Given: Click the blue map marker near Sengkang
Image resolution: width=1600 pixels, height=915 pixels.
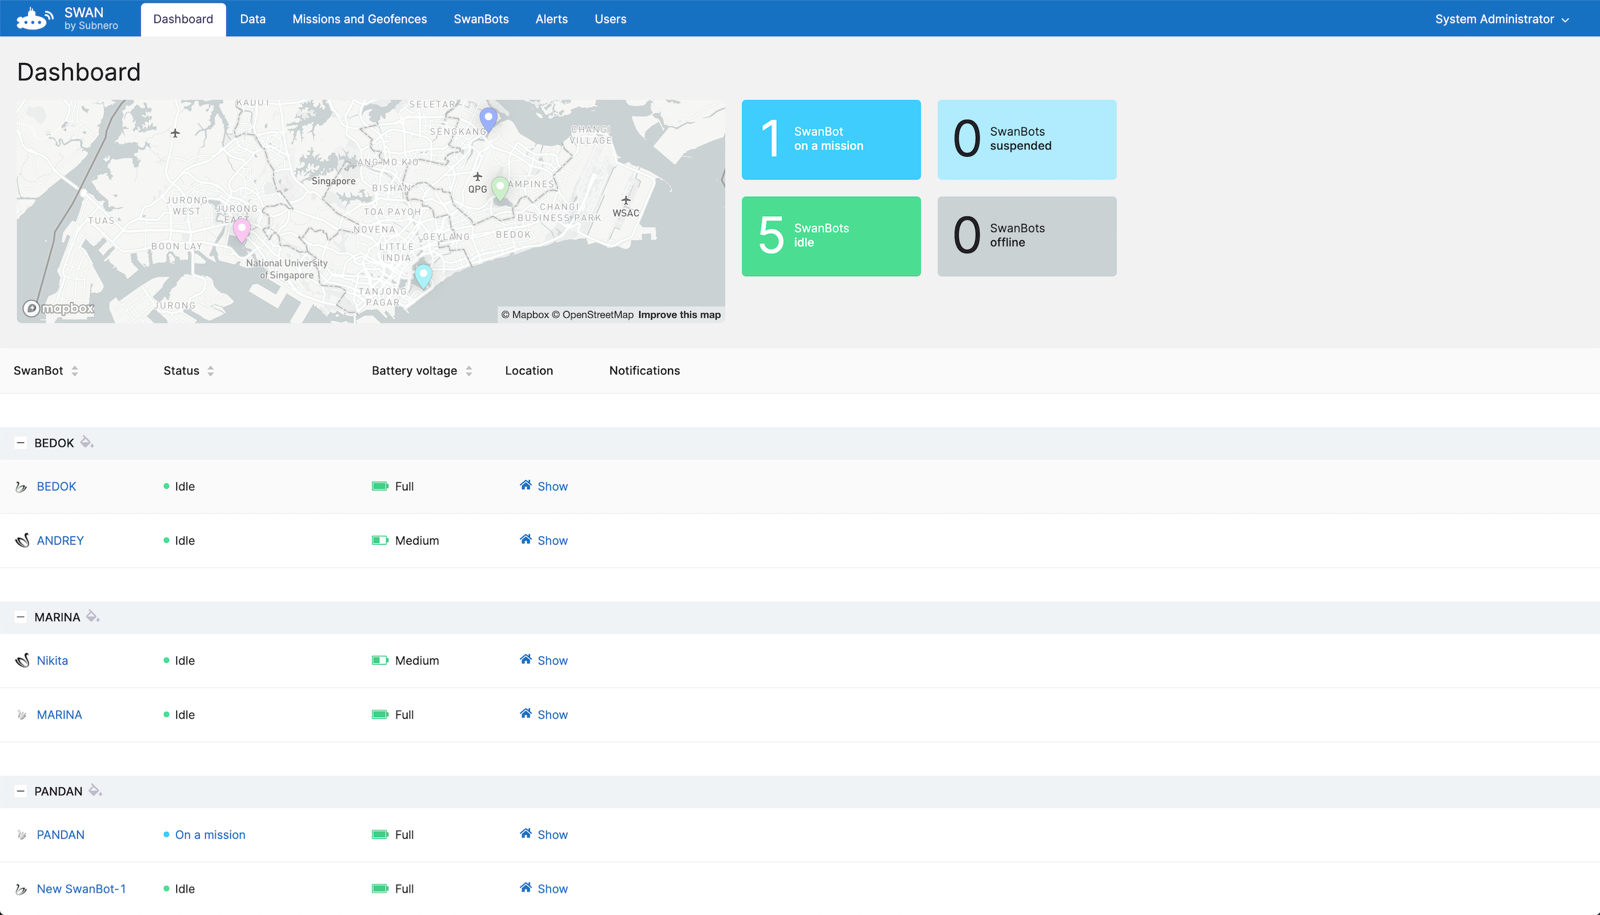Looking at the screenshot, I should pos(488,119).
